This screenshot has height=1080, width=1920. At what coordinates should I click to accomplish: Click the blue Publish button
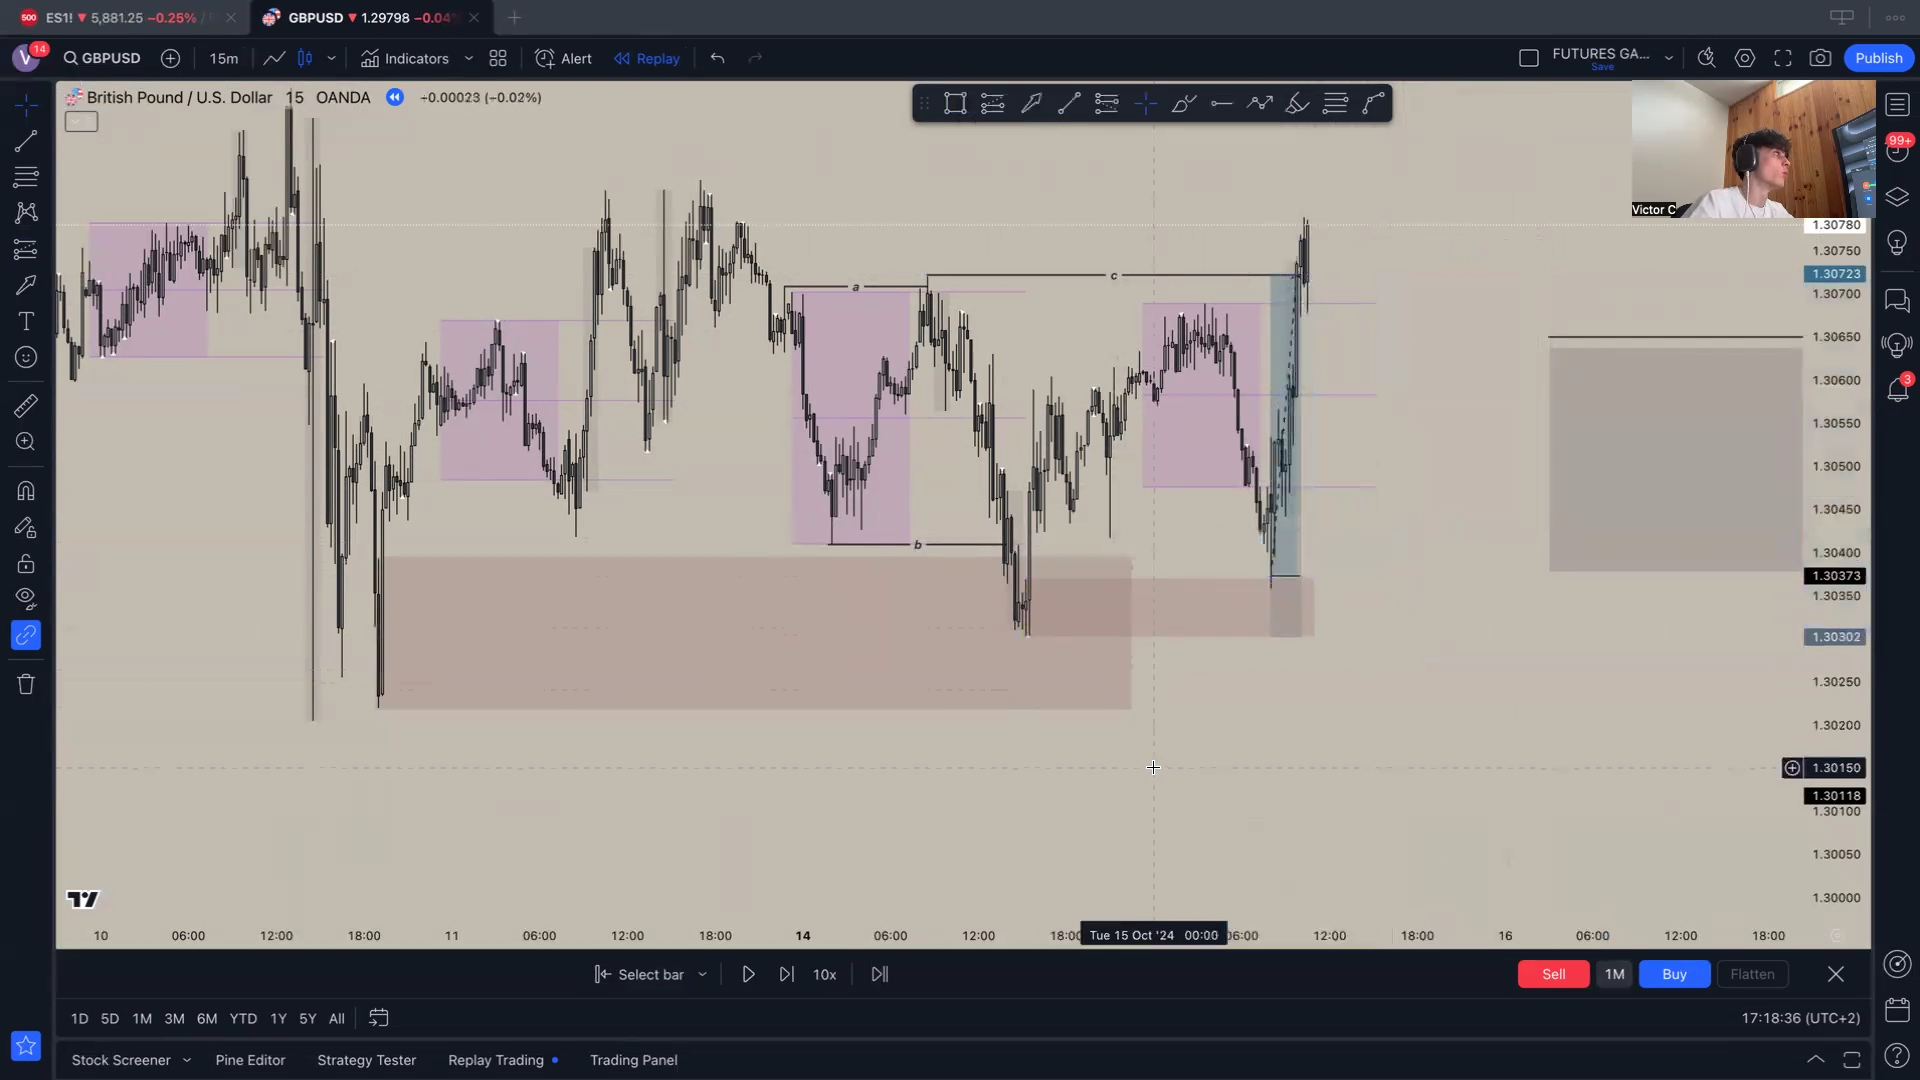[x=1878, y=58]
